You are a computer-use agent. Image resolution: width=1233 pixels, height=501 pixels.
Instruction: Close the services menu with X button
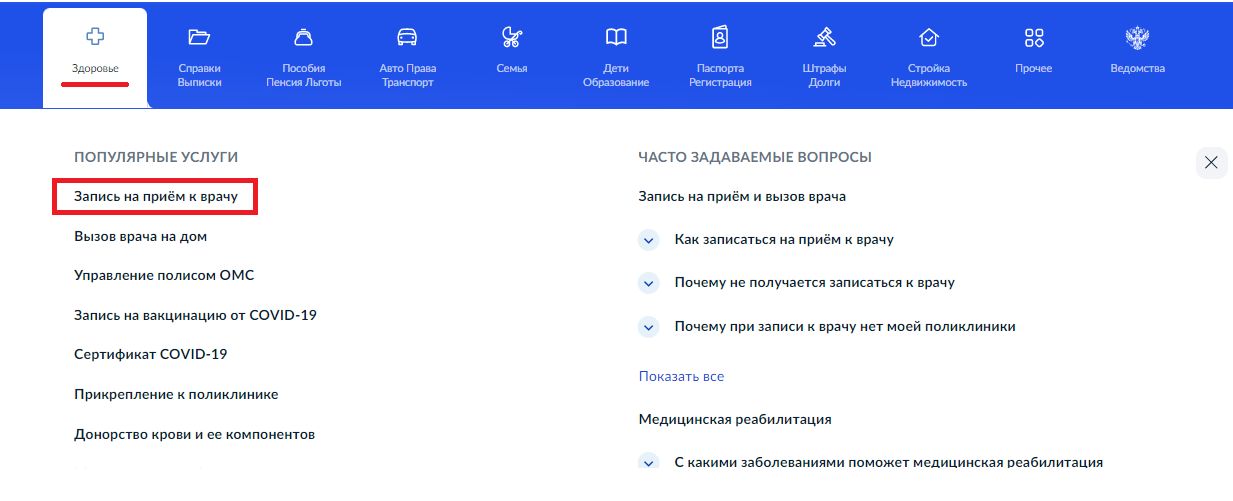click(1211, 163)
